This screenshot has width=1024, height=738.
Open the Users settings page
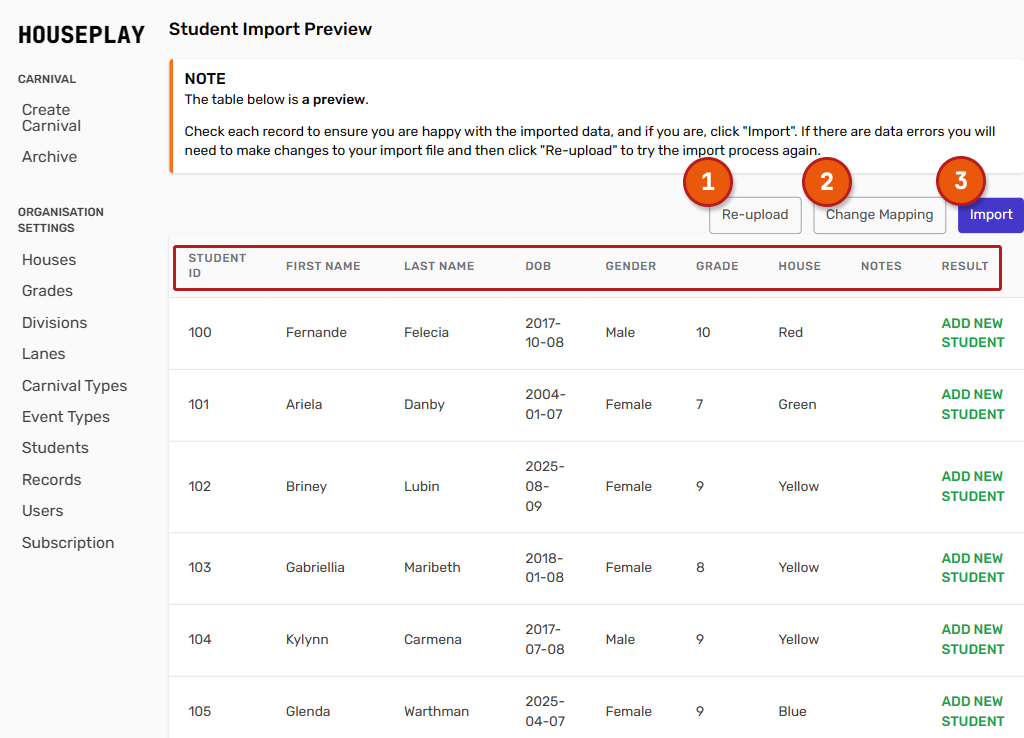pyautogui.click(x=42, y=511)
